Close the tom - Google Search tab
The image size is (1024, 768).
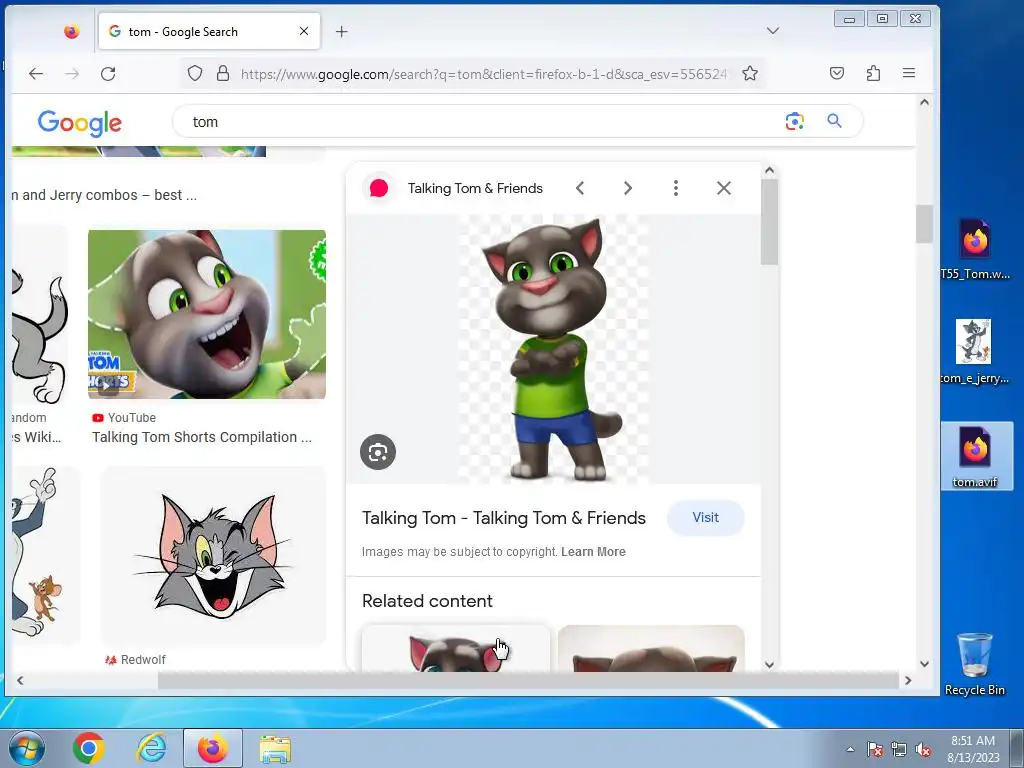point(304,31)
